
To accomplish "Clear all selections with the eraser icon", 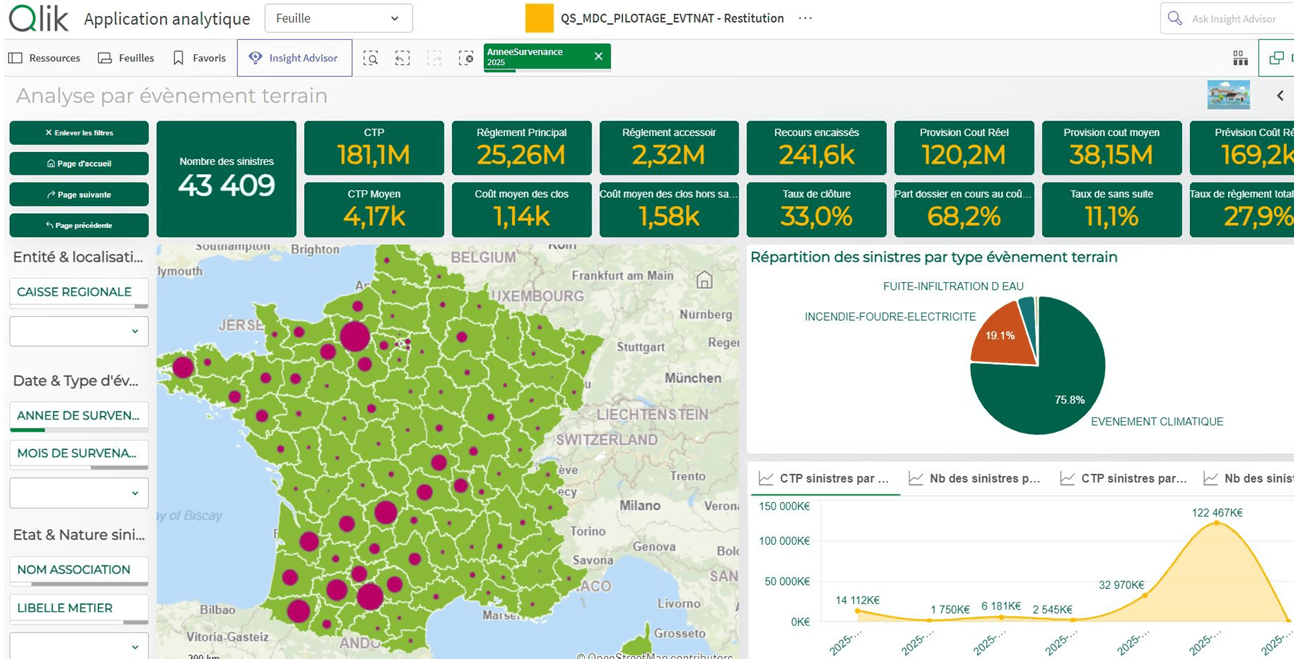I will [466, 58].
